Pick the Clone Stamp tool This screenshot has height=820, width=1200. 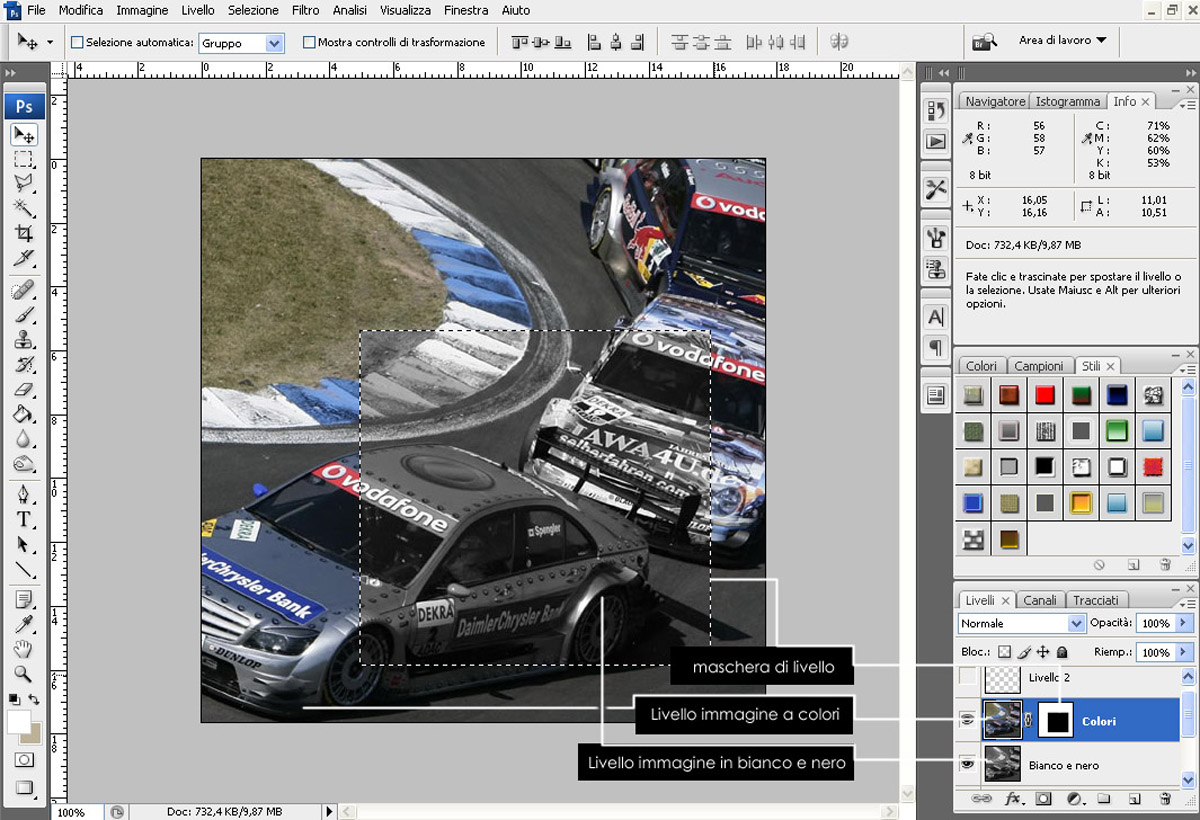pos(24,339)
